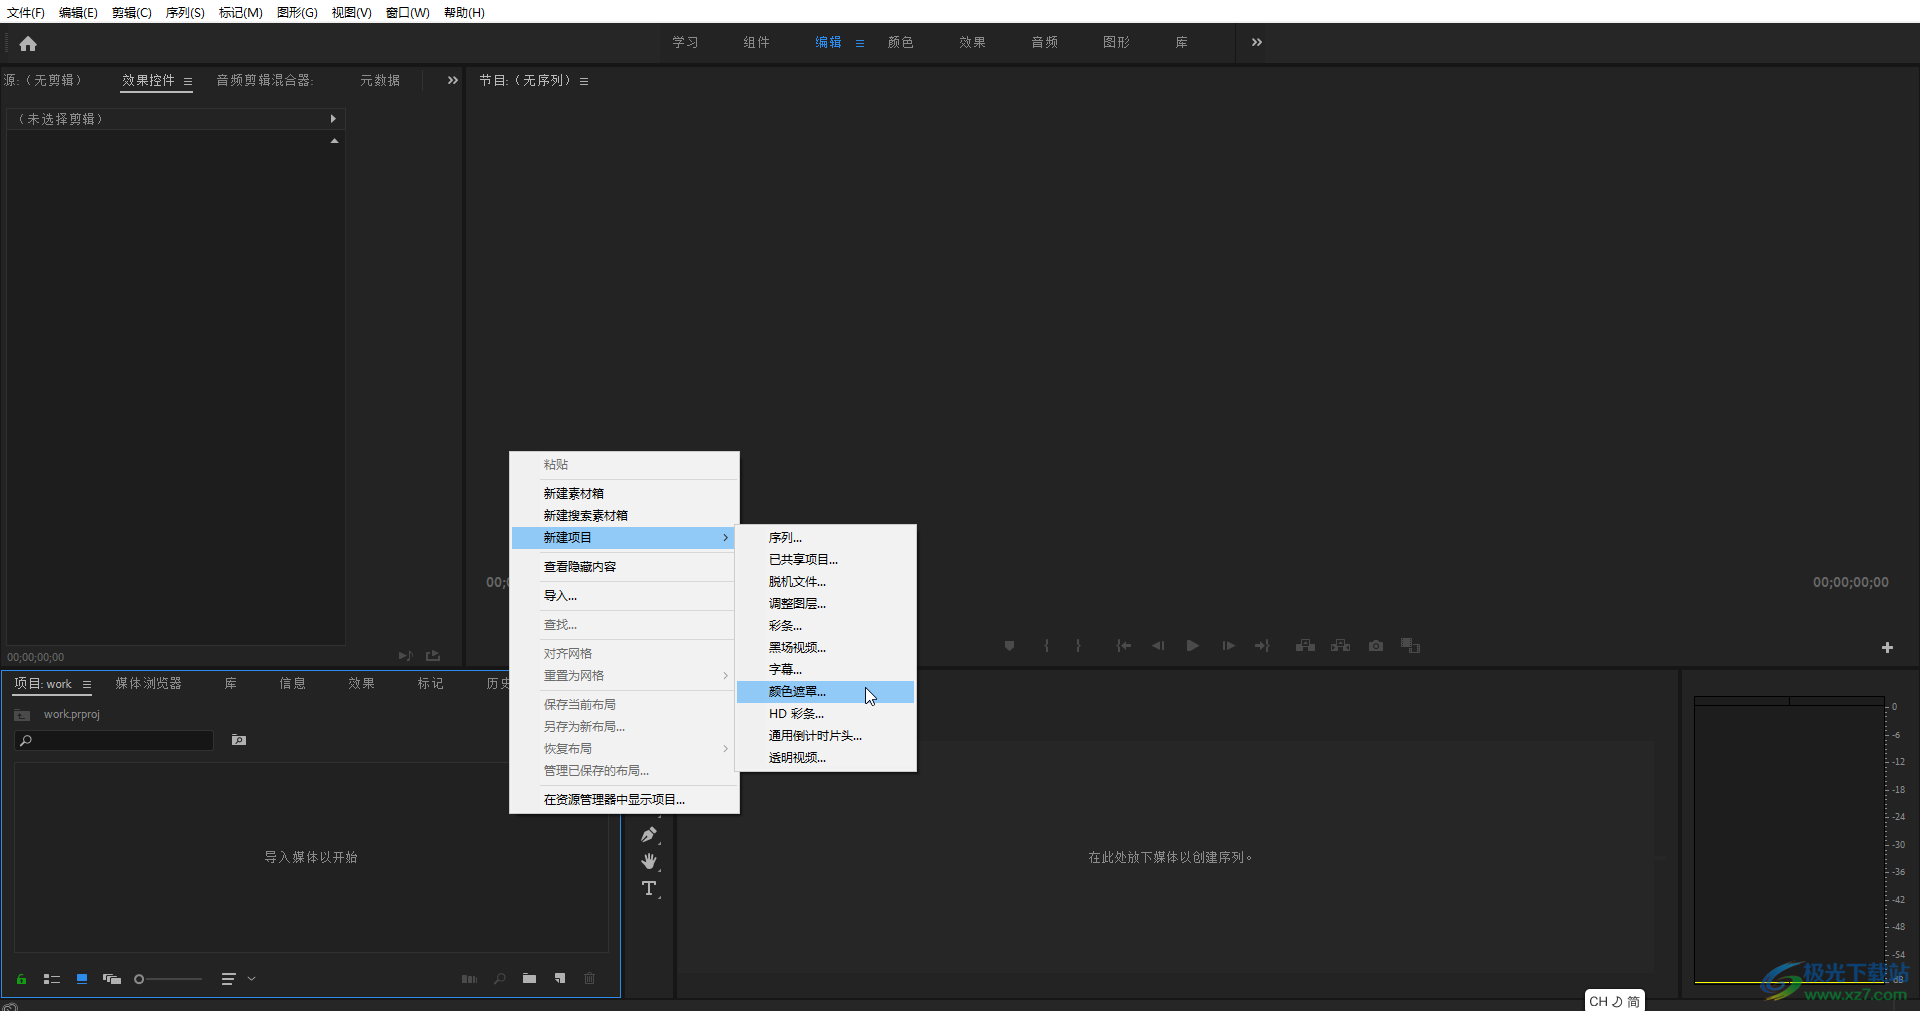Screen dimensions: 1920x1011
Task: Create a new bin with folder icon
Action: [529, 979]
